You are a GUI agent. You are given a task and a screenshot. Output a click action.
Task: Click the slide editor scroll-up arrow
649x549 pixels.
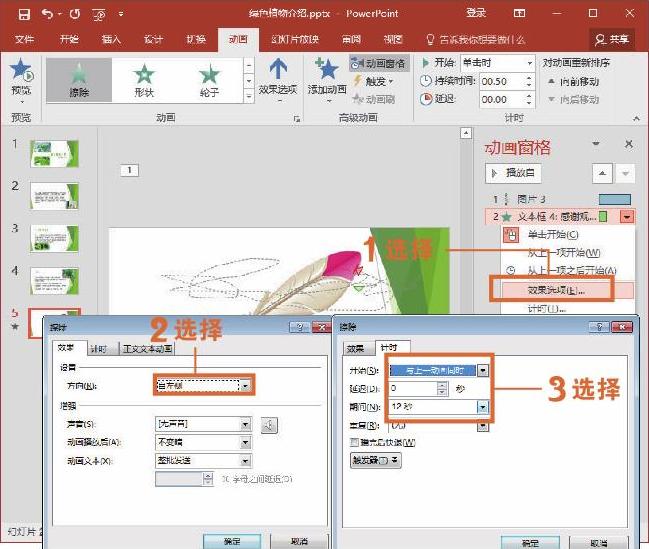click(466, 133)
